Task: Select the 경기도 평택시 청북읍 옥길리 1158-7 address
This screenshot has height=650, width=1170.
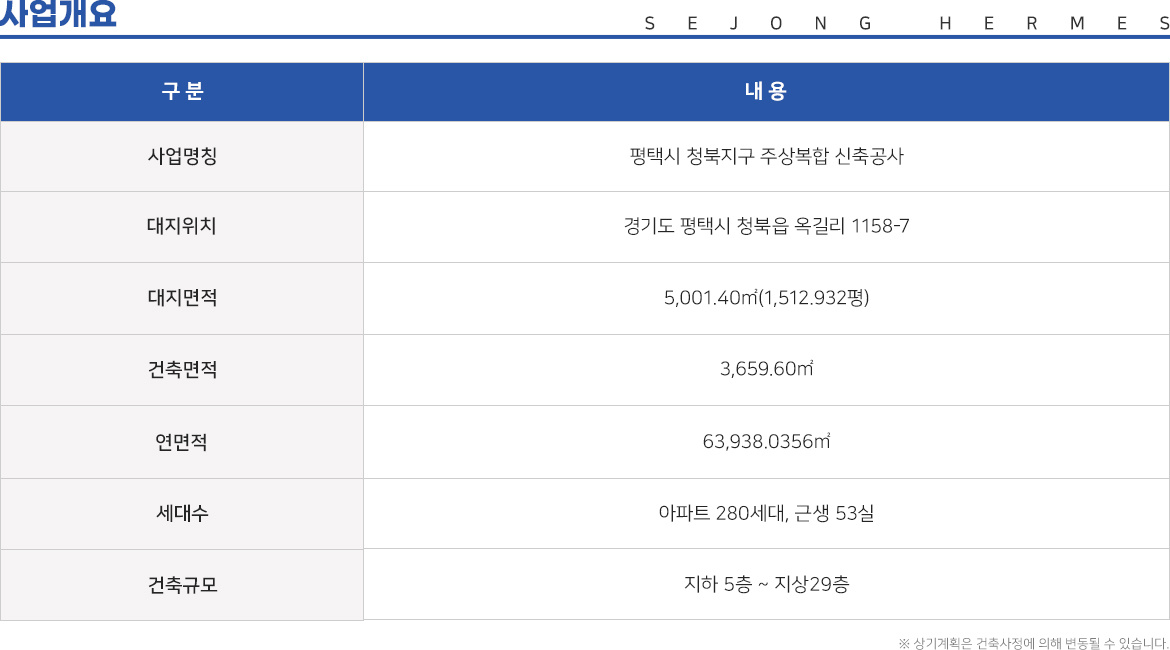Action: tap(766, 226)
